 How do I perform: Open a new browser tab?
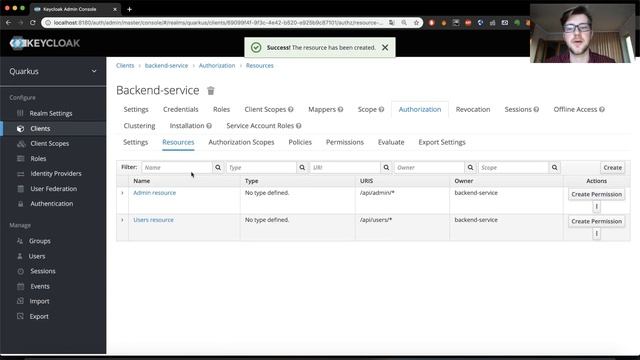[129, 9]
